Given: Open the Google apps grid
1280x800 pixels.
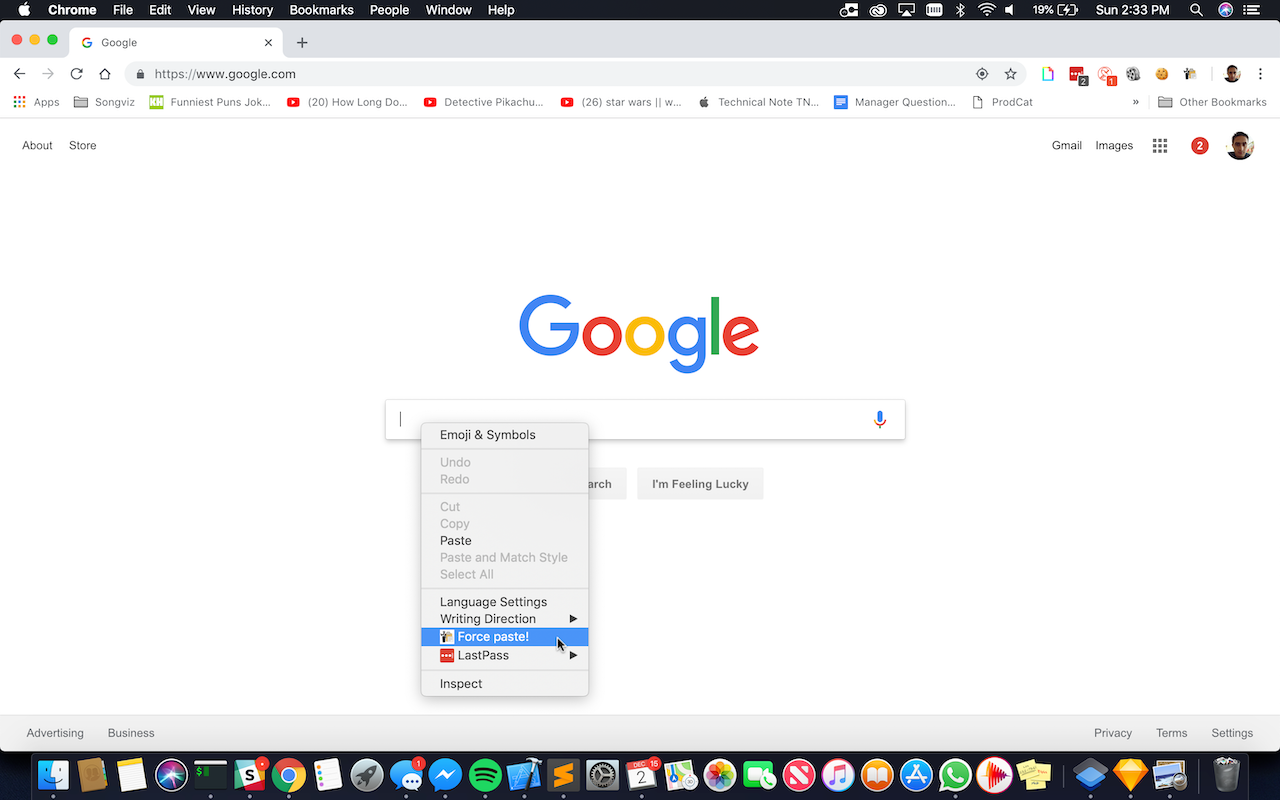Looking at the screenshot, I should 1160,146.
